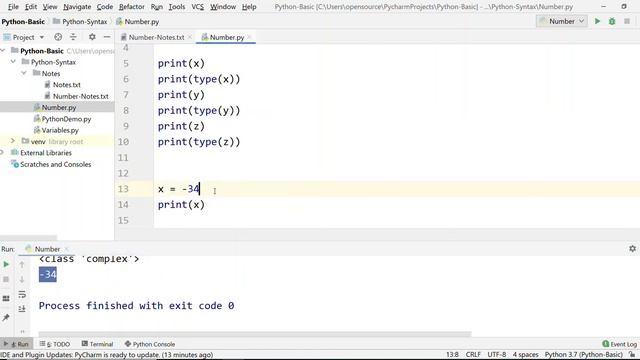This screenshot has width=640, height=360.
Task: Click the down arrow in Run panel
Action: [22, 280]
